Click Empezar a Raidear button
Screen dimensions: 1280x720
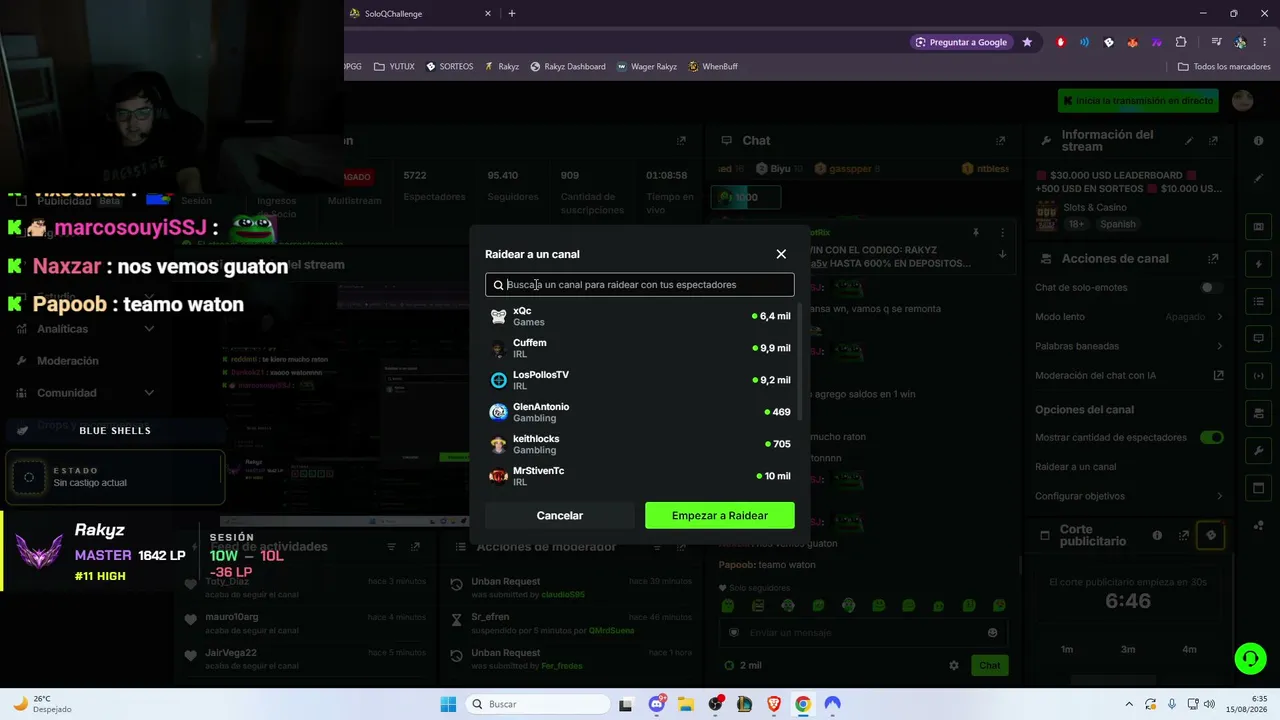(720, 516)
